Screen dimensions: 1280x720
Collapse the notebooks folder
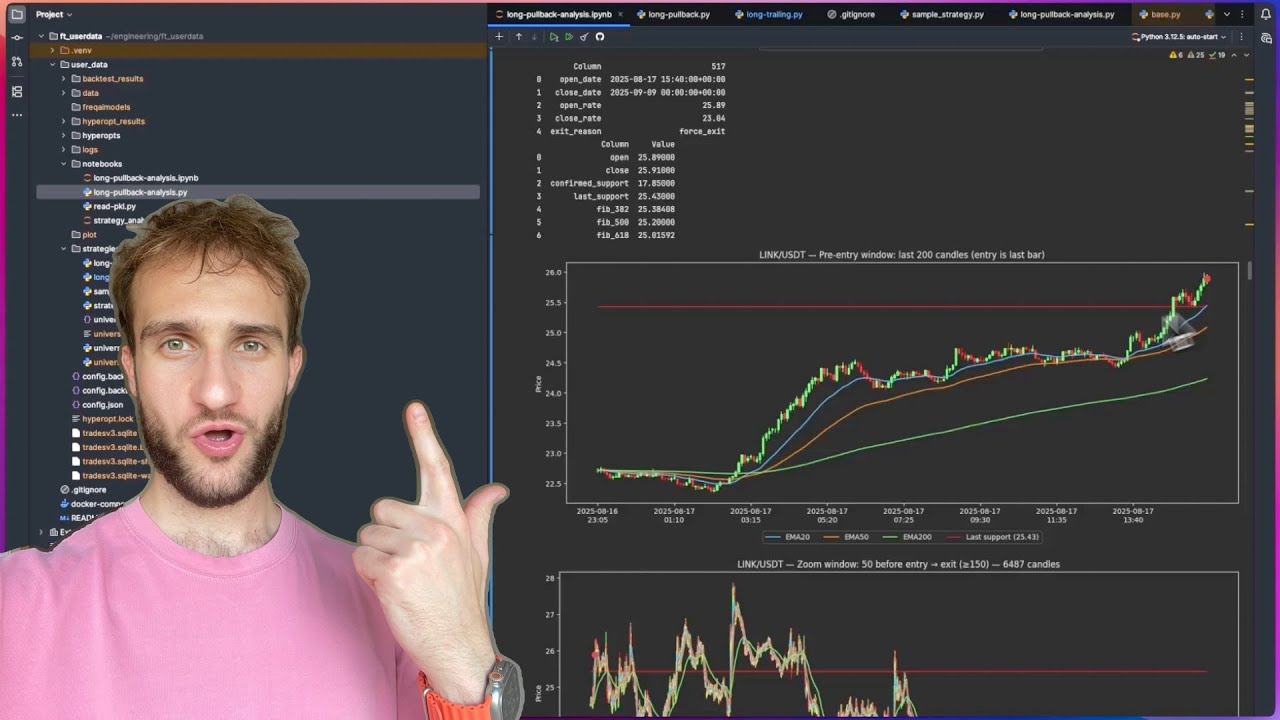63,164
